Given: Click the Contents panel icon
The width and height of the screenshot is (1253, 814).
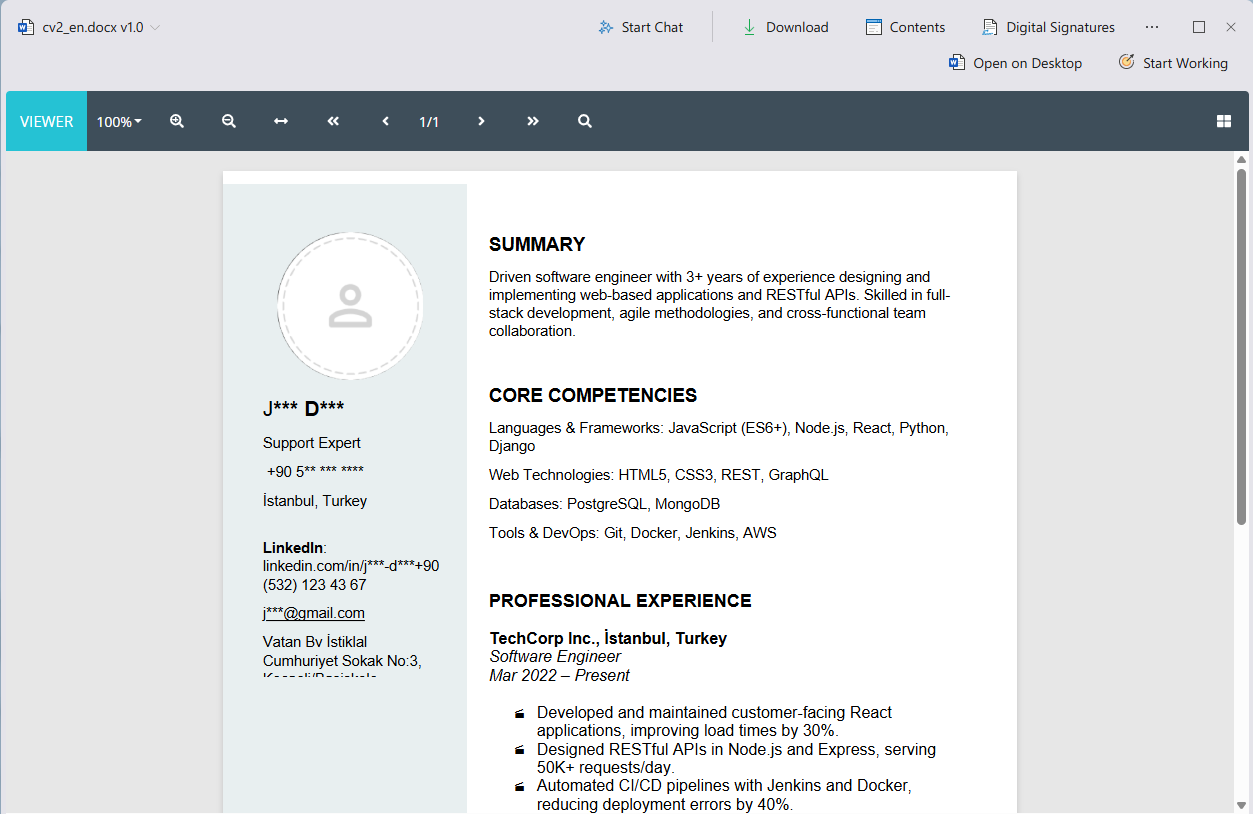Looking at the screenshot, I should tap(874, 27).
